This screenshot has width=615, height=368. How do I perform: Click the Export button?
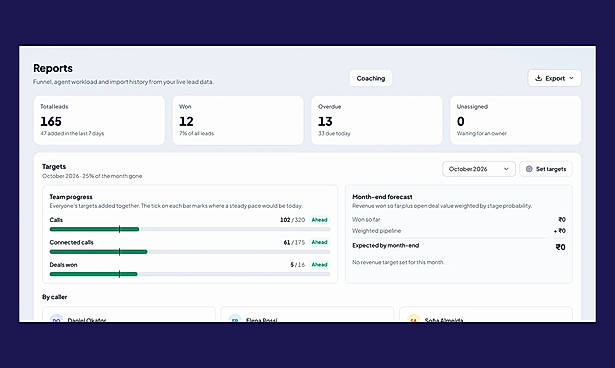click(554, 78)
